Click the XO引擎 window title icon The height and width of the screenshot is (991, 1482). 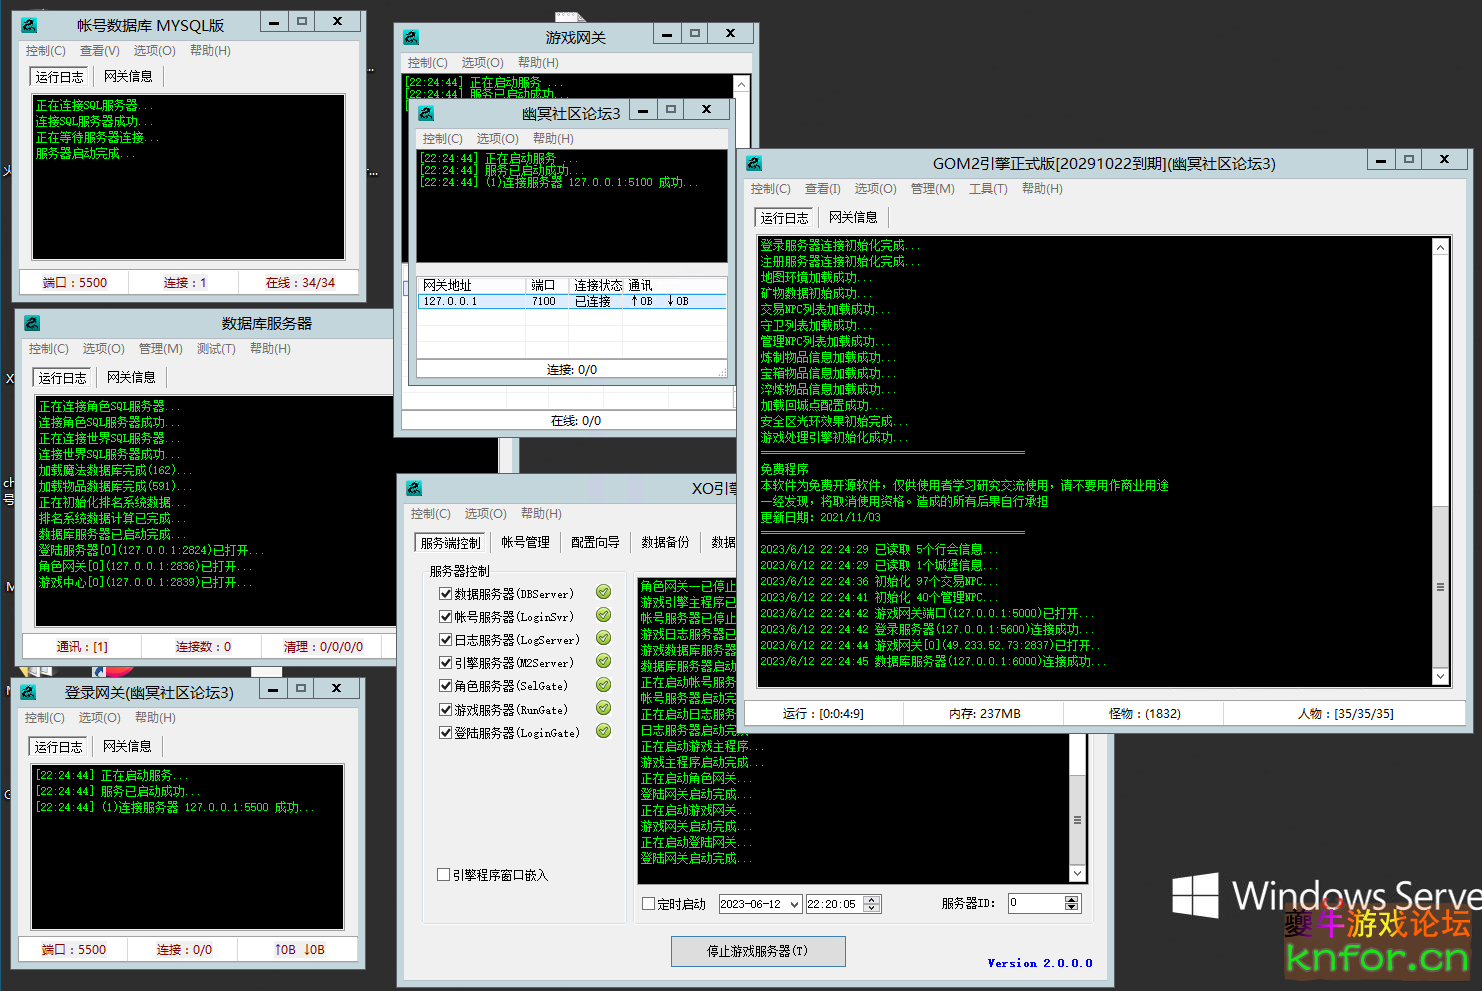point(414,488)
